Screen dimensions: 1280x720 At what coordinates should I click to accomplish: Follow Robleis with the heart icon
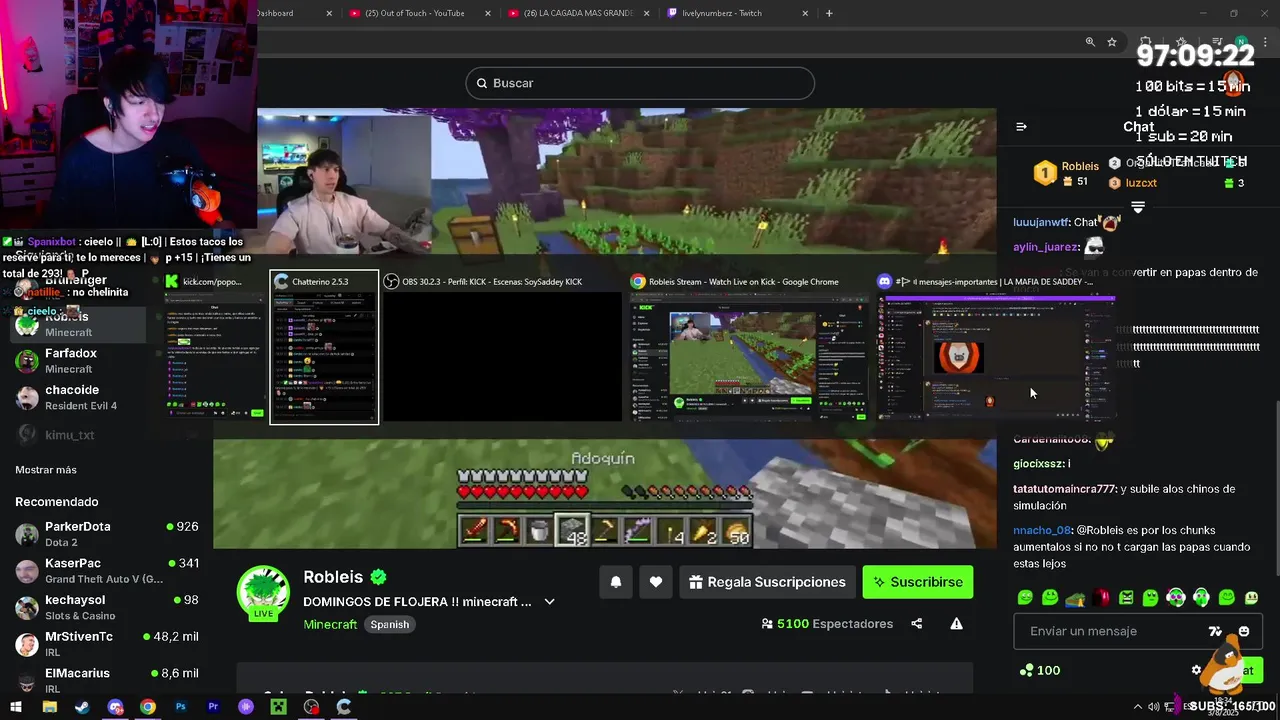[x=656, y=582]
